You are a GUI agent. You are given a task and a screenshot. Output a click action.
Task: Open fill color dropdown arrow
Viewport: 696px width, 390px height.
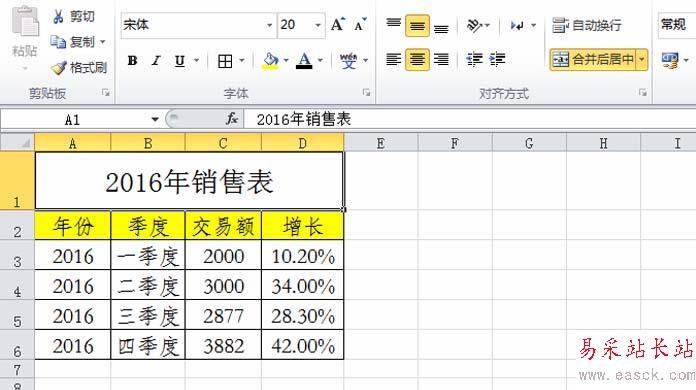tap(286, 60)
